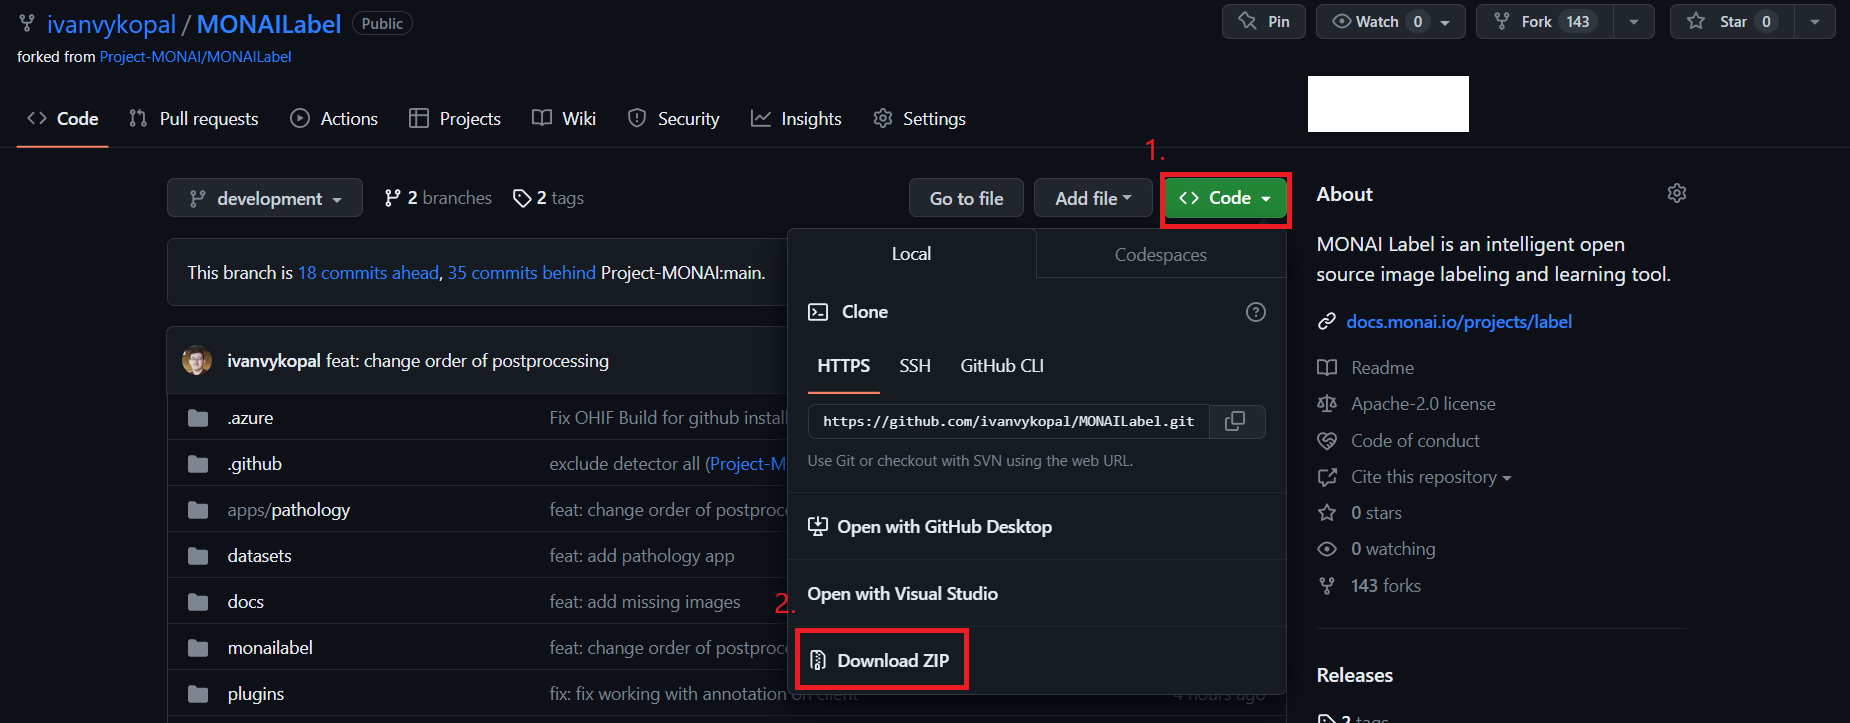Image resolution: width=1850 pixels, height=723 pixels.
Task: Click the datasets folder icon
Action: (x=198, y=556)
